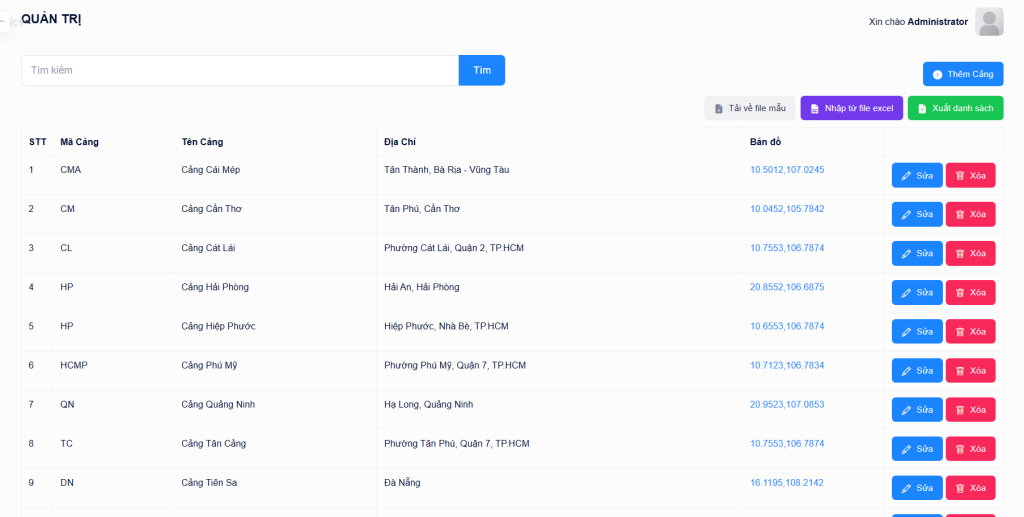This screenshot has height=517, width=1024.
Task: Click Nhập từ file excel button
Action: 851,108
